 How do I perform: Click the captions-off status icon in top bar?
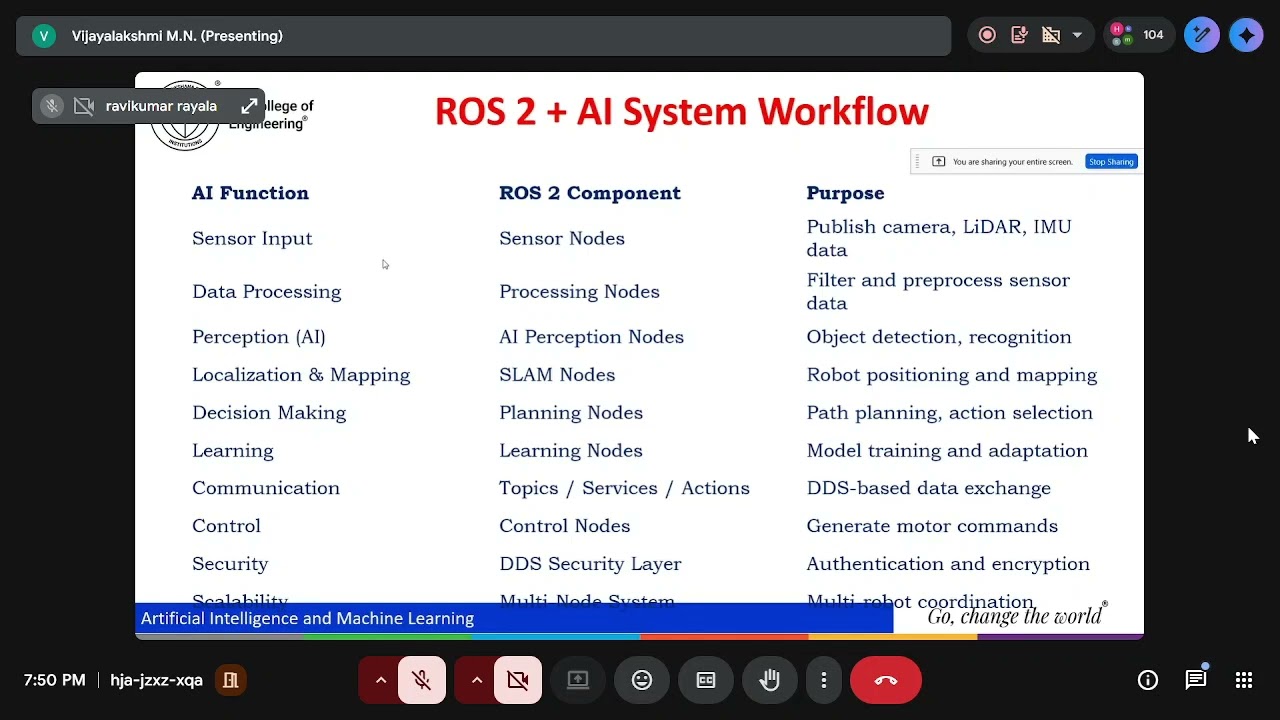click(1050, 35)
